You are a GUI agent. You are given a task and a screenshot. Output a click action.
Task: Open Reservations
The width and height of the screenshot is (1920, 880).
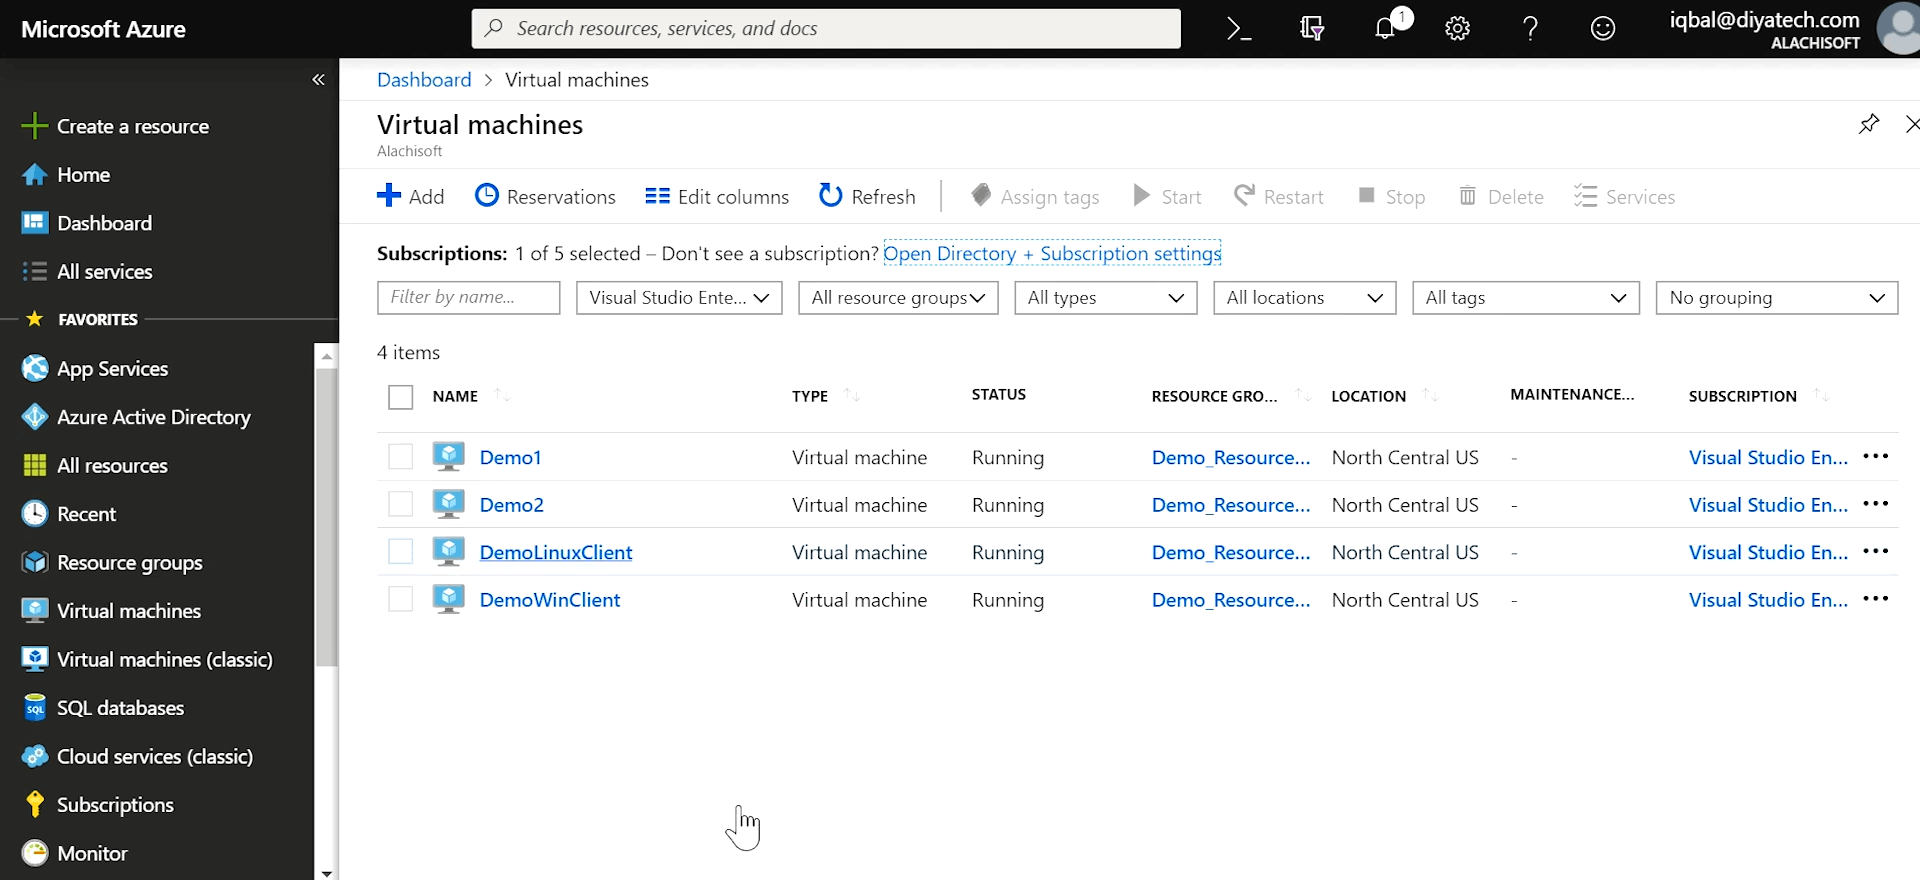click(x=545, y=197)
